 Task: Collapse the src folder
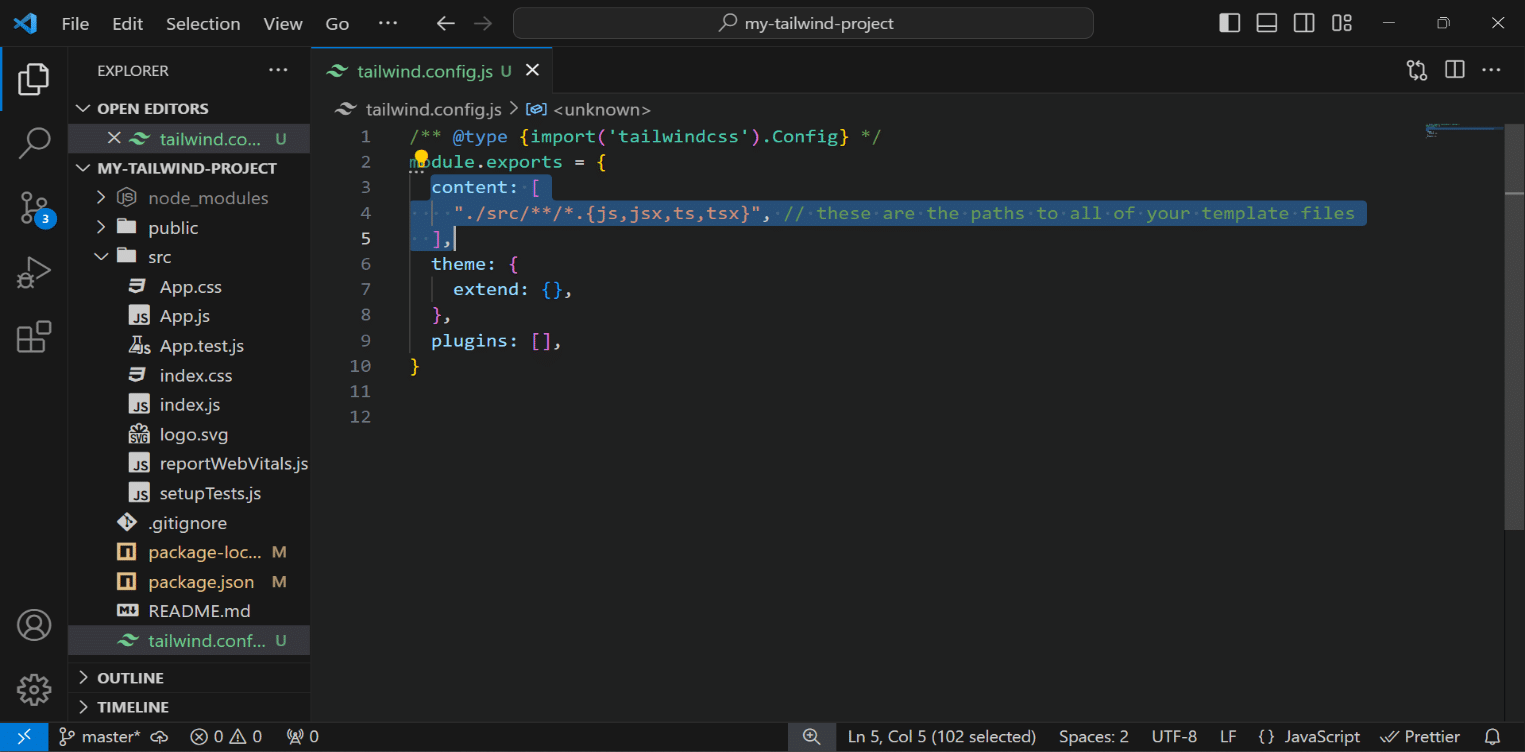[189, 257]
